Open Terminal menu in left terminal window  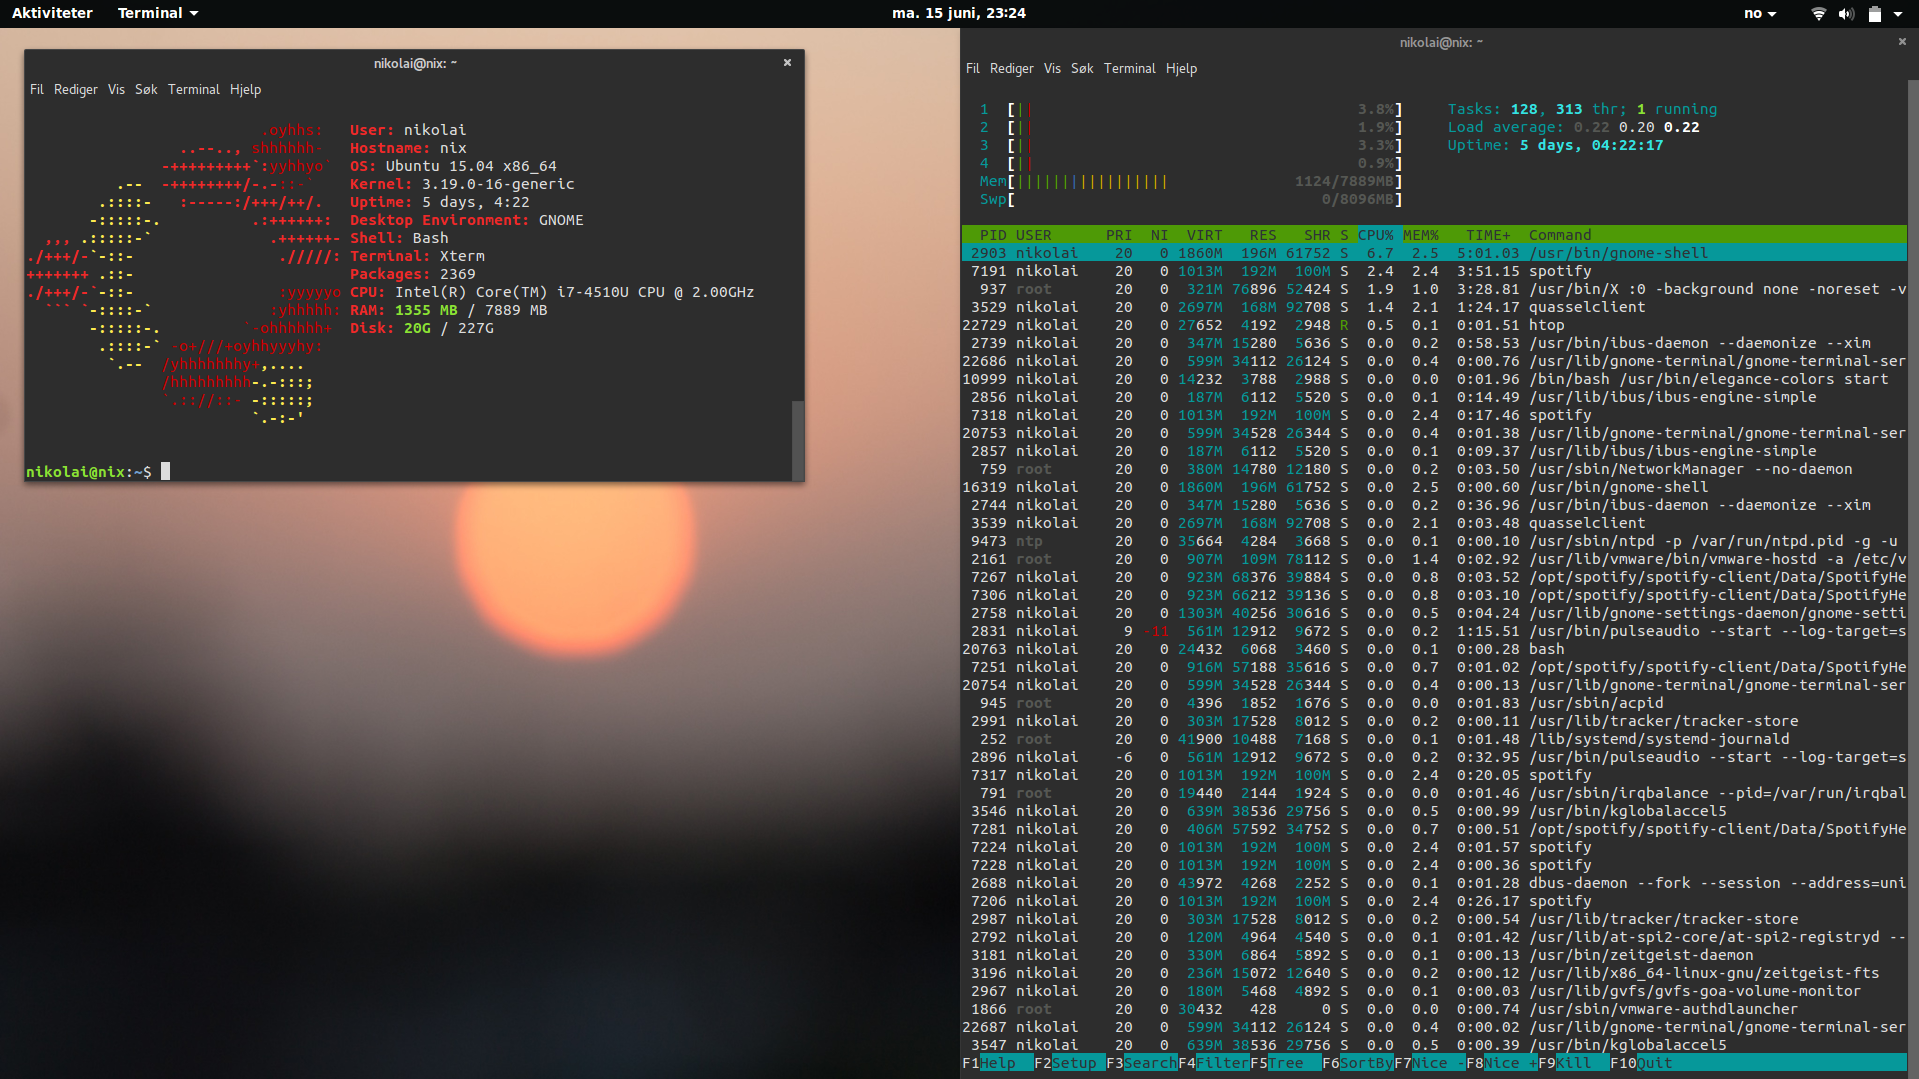point(193,89)
